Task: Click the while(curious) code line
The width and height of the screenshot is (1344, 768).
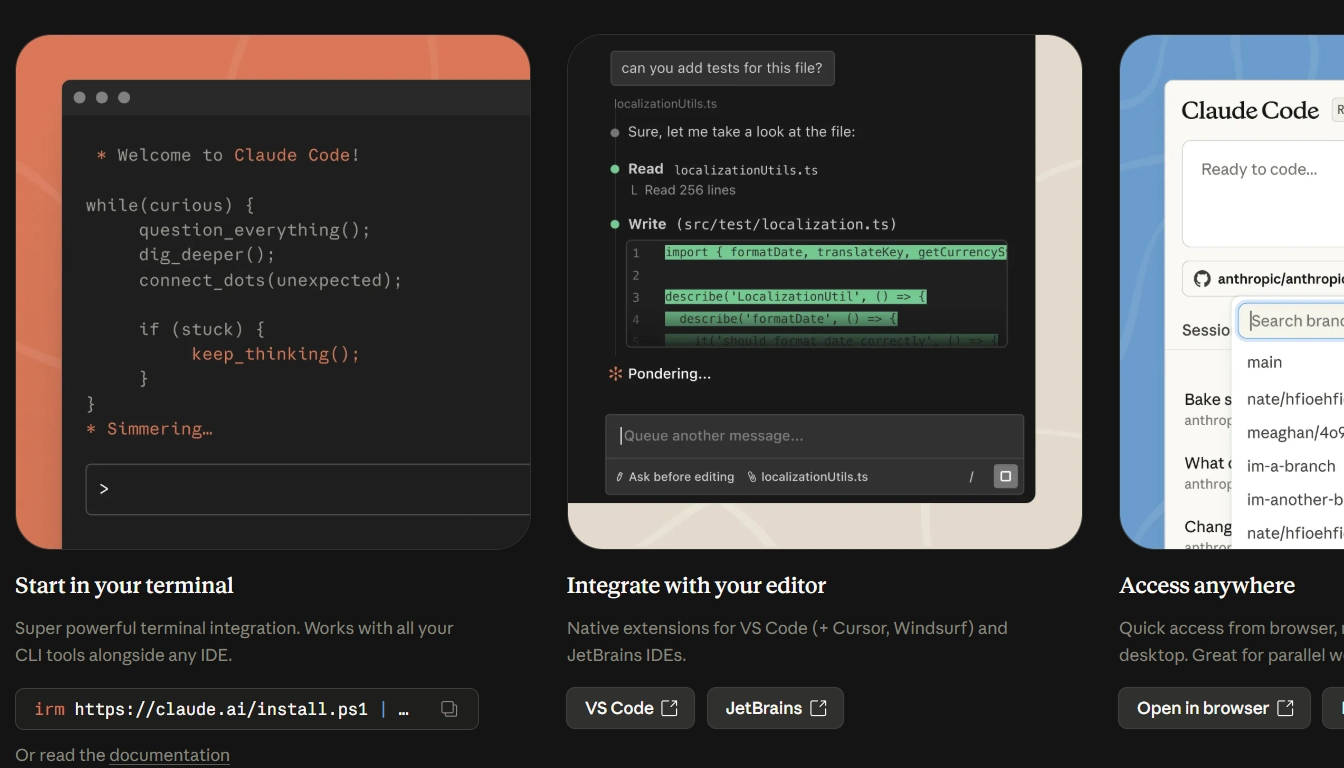Action: click(170, 205)
